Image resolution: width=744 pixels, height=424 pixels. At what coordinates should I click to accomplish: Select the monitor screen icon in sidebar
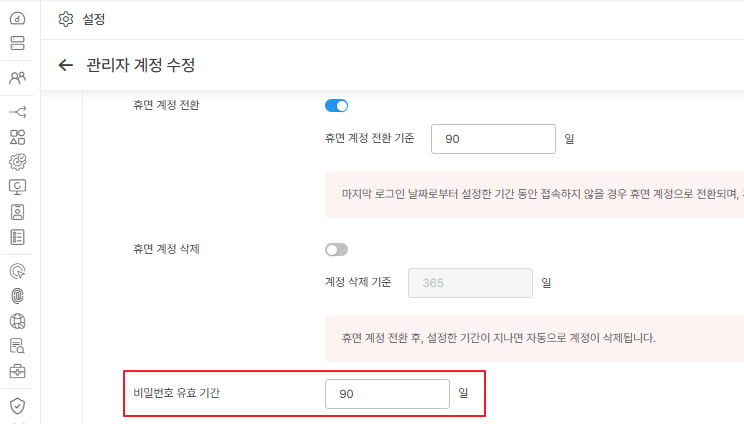(x=17, y=186)
